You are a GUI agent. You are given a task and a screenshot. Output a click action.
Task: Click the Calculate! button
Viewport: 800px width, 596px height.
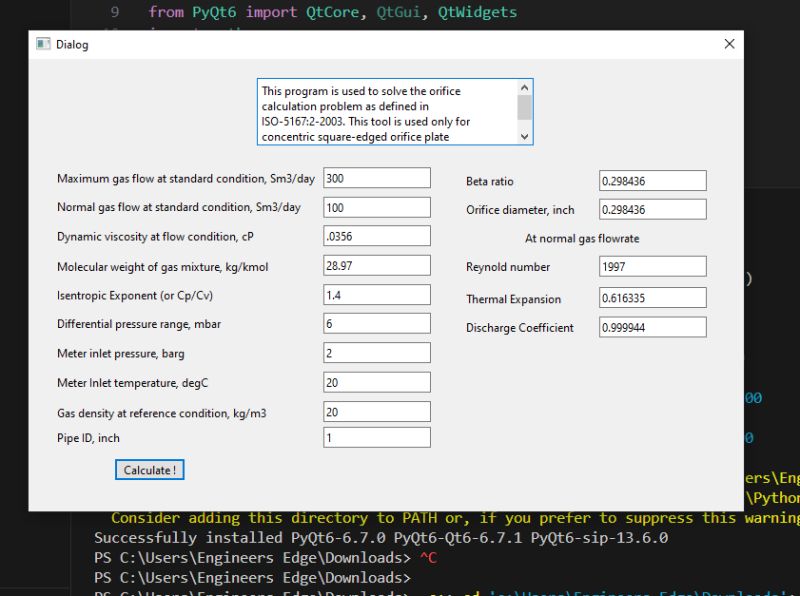pos(149,469)
